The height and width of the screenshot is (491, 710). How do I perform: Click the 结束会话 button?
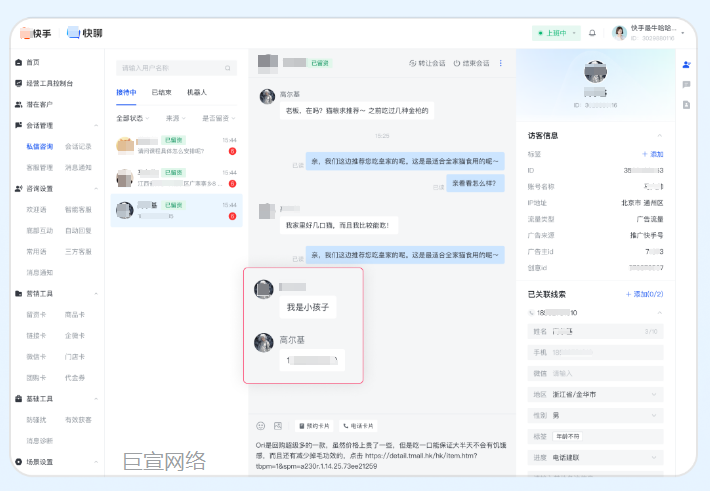click(471, 63)
